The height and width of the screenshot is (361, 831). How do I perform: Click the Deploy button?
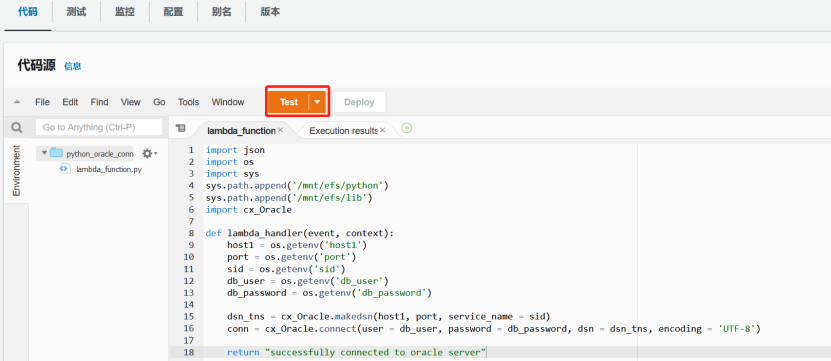point(359,102)
